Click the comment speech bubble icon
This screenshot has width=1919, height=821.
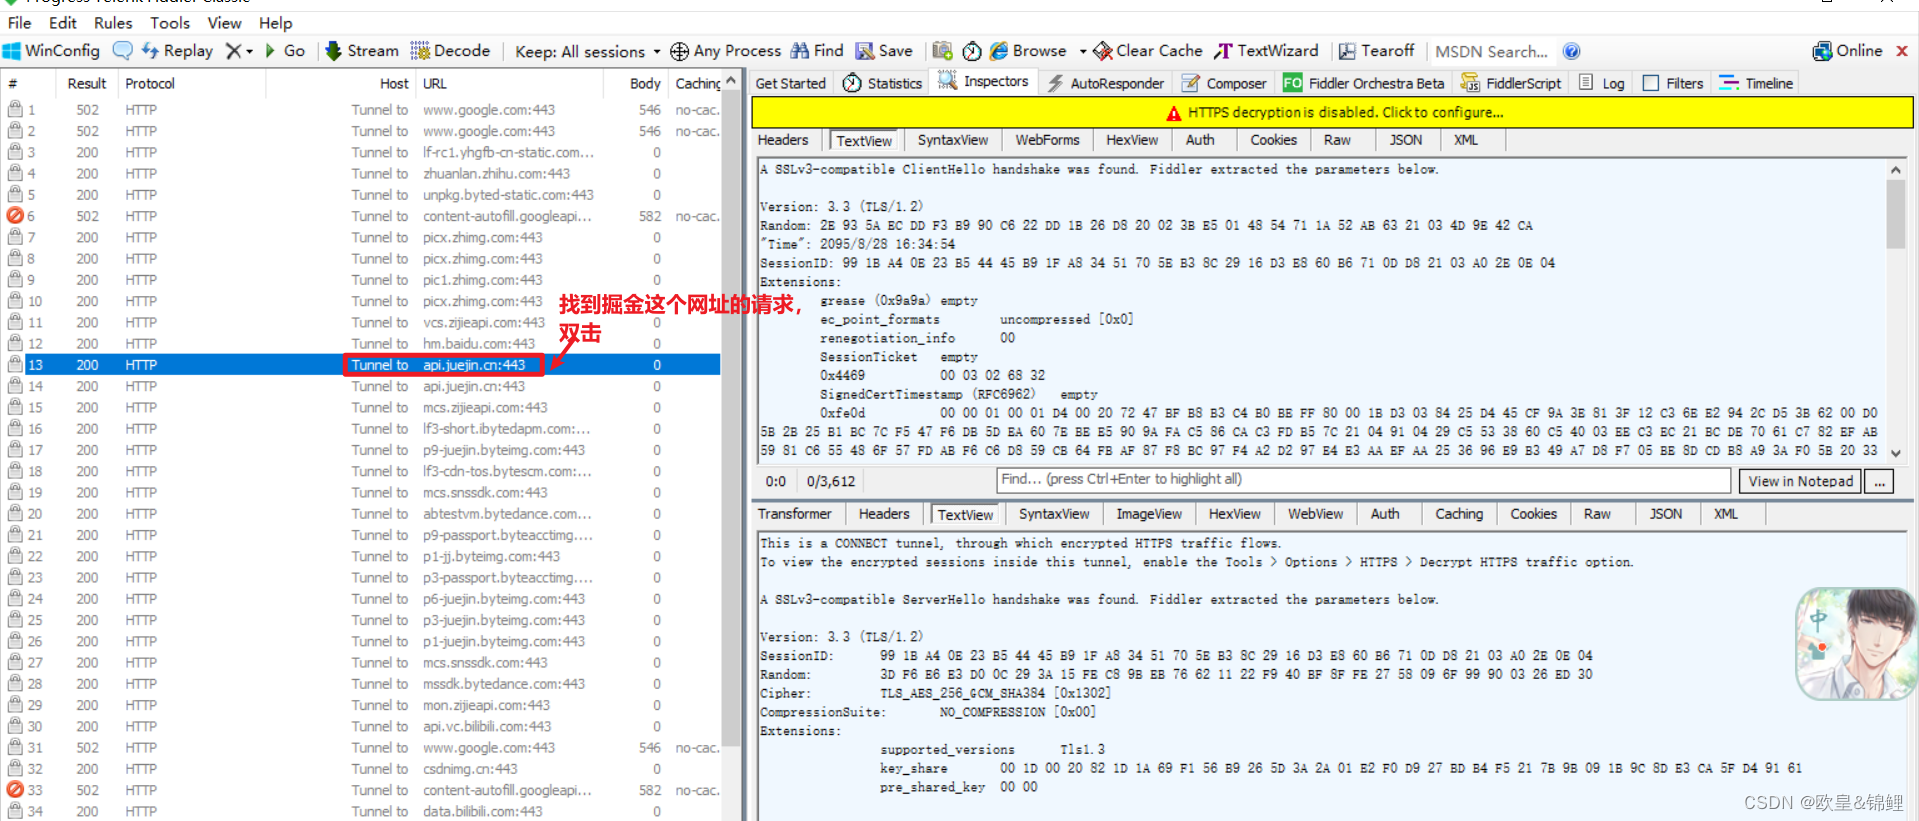[x=122, y=51]
